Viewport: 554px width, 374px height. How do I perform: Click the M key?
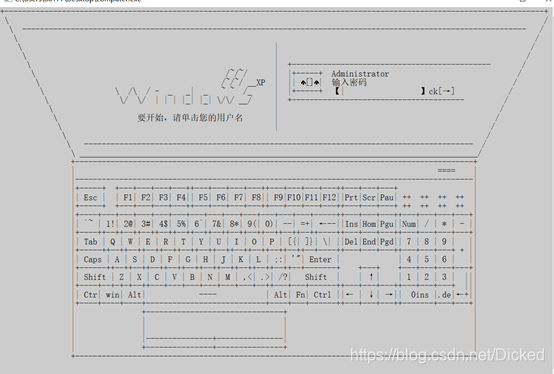tap(228, 277)
